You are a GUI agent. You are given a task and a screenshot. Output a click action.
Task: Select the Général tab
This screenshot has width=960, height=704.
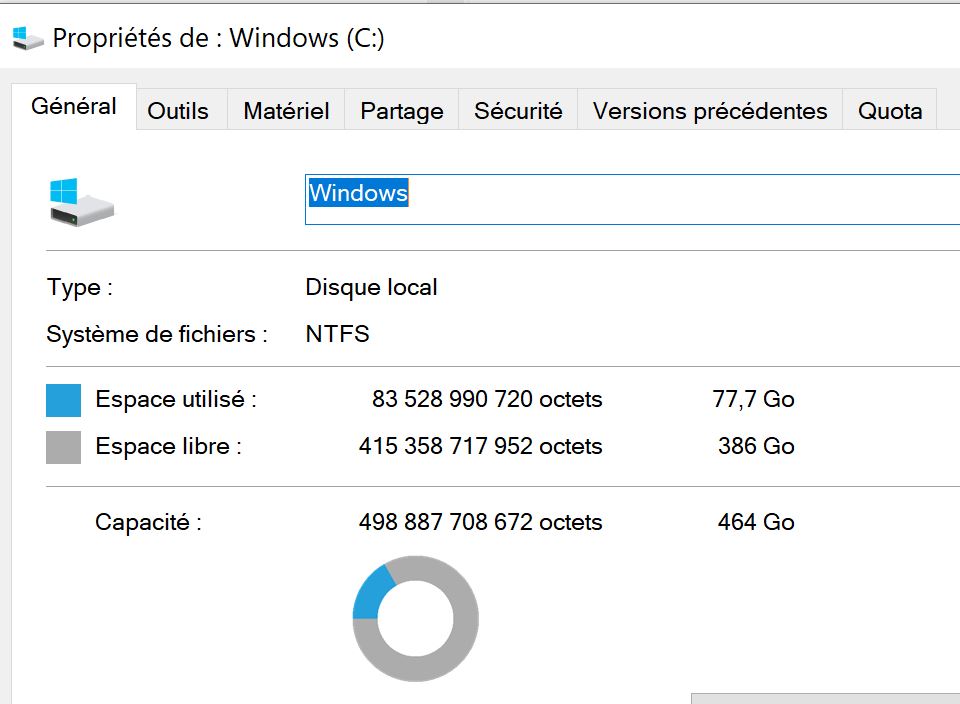(x=74, y=107)
